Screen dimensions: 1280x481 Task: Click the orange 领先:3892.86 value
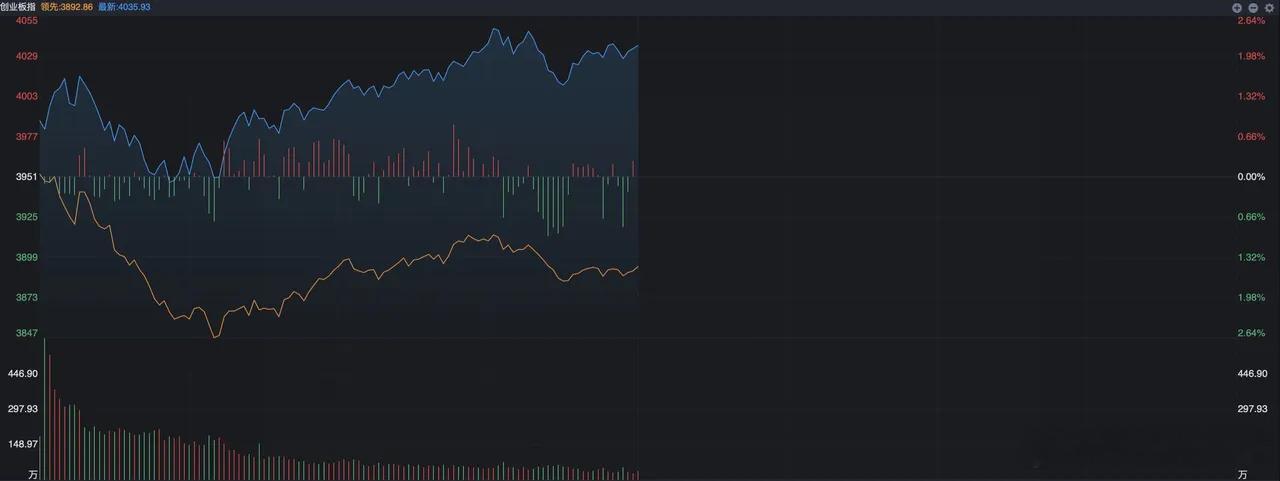click(x=67, y=7)
